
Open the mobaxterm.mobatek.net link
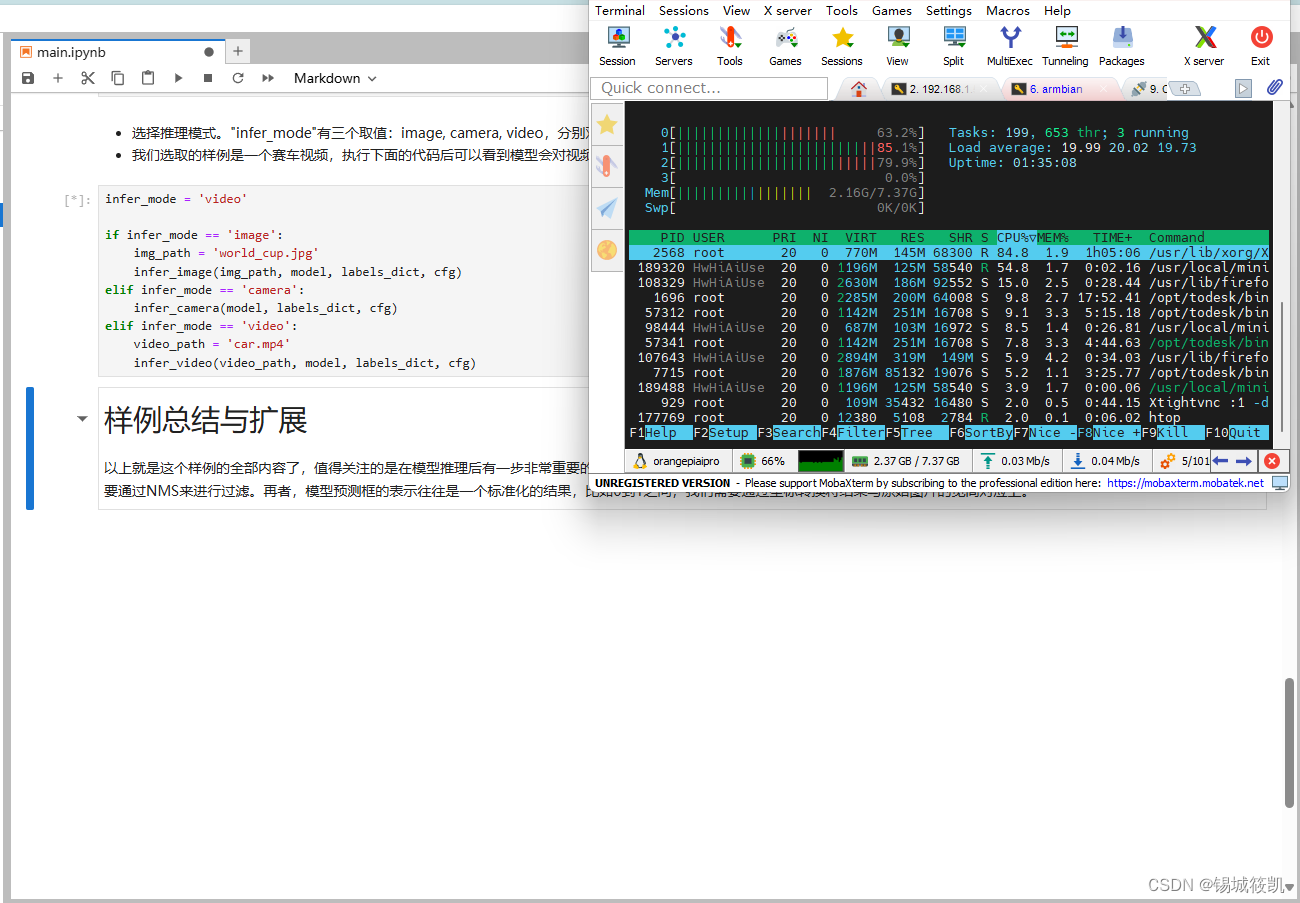(1185, 483)
